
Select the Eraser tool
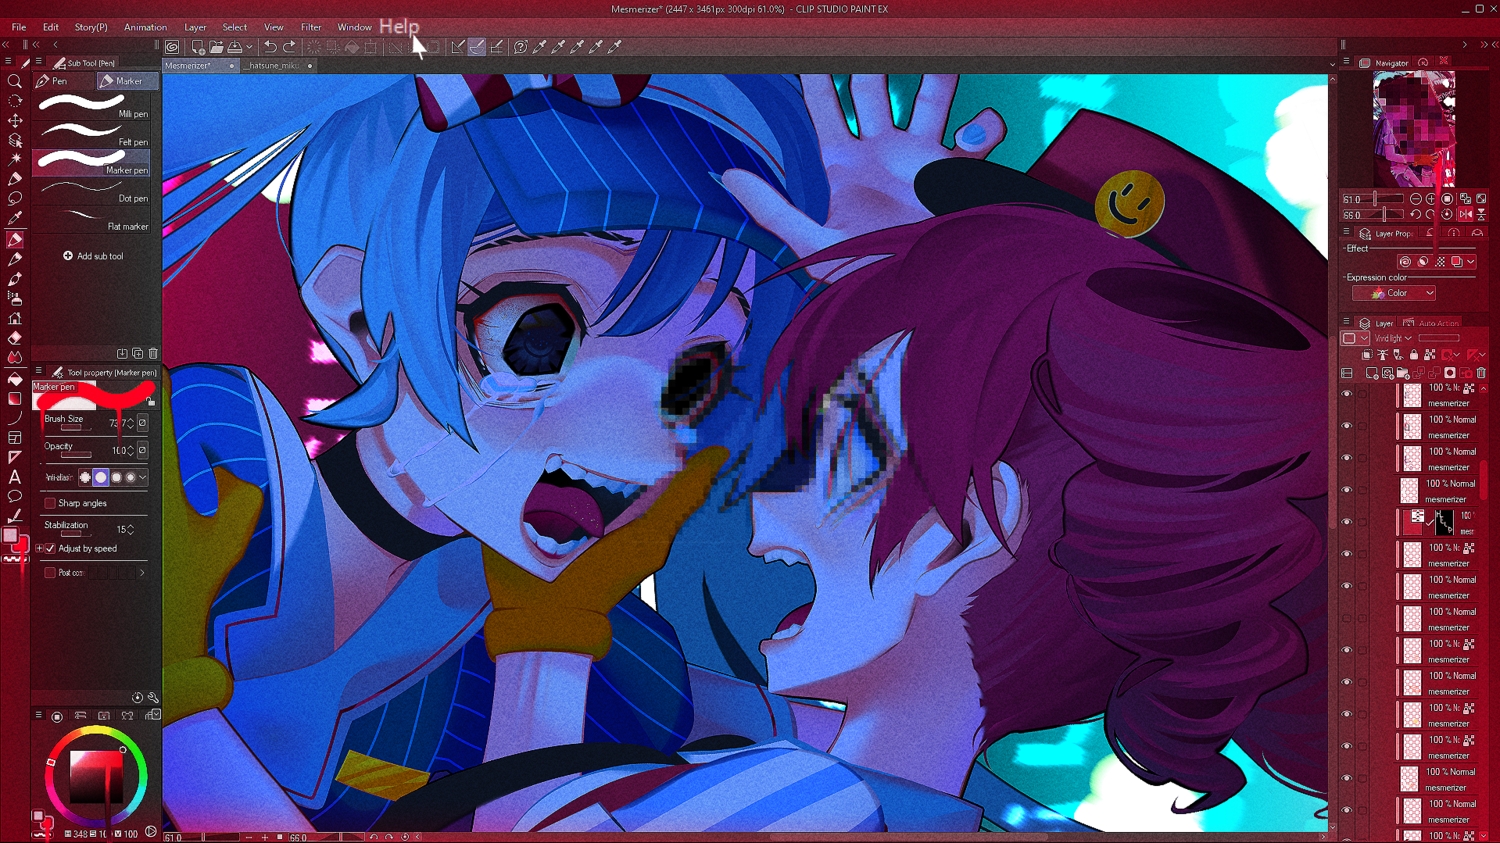pyautogui.click(x=15, y=338)
